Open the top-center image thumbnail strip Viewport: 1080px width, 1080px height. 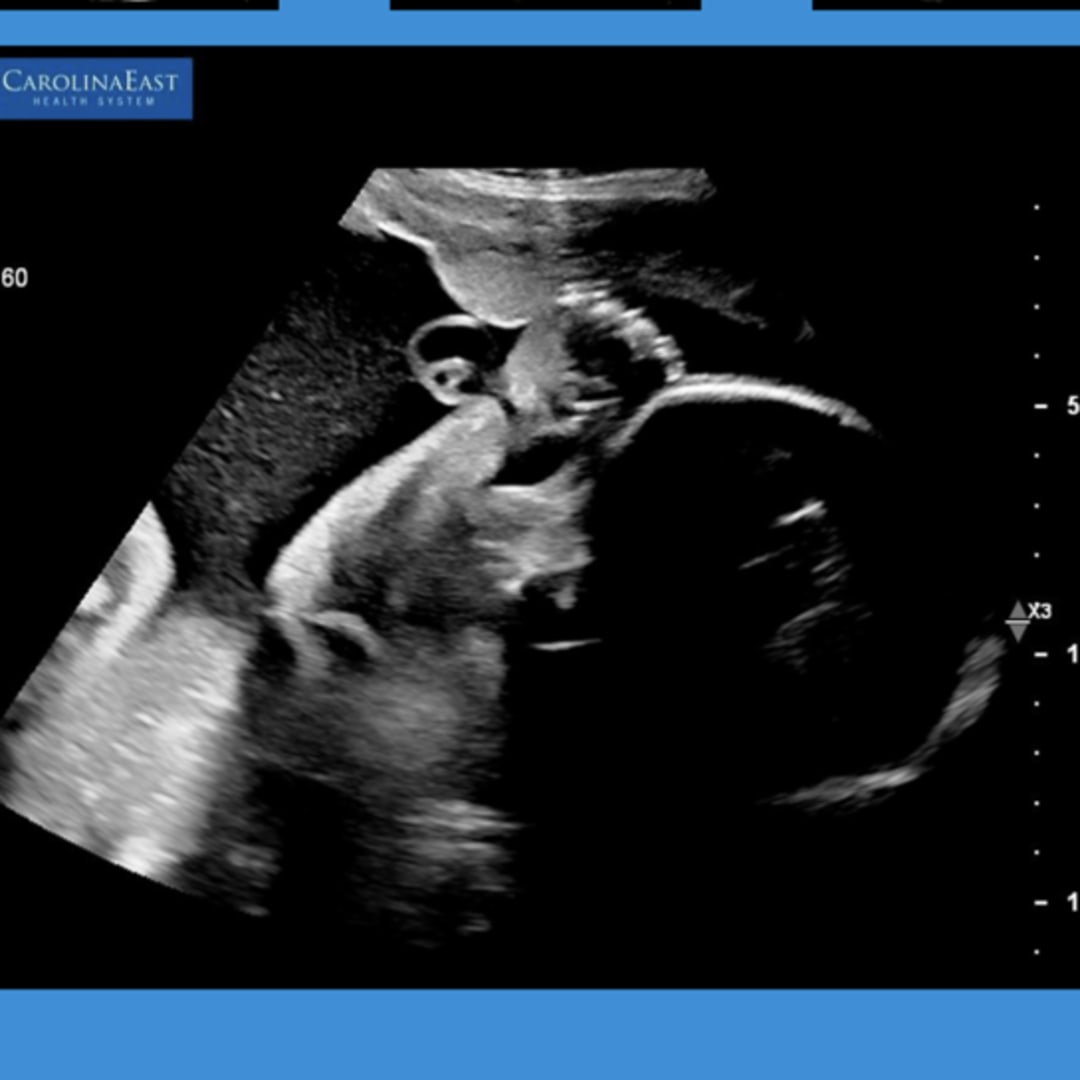point(545,5)
